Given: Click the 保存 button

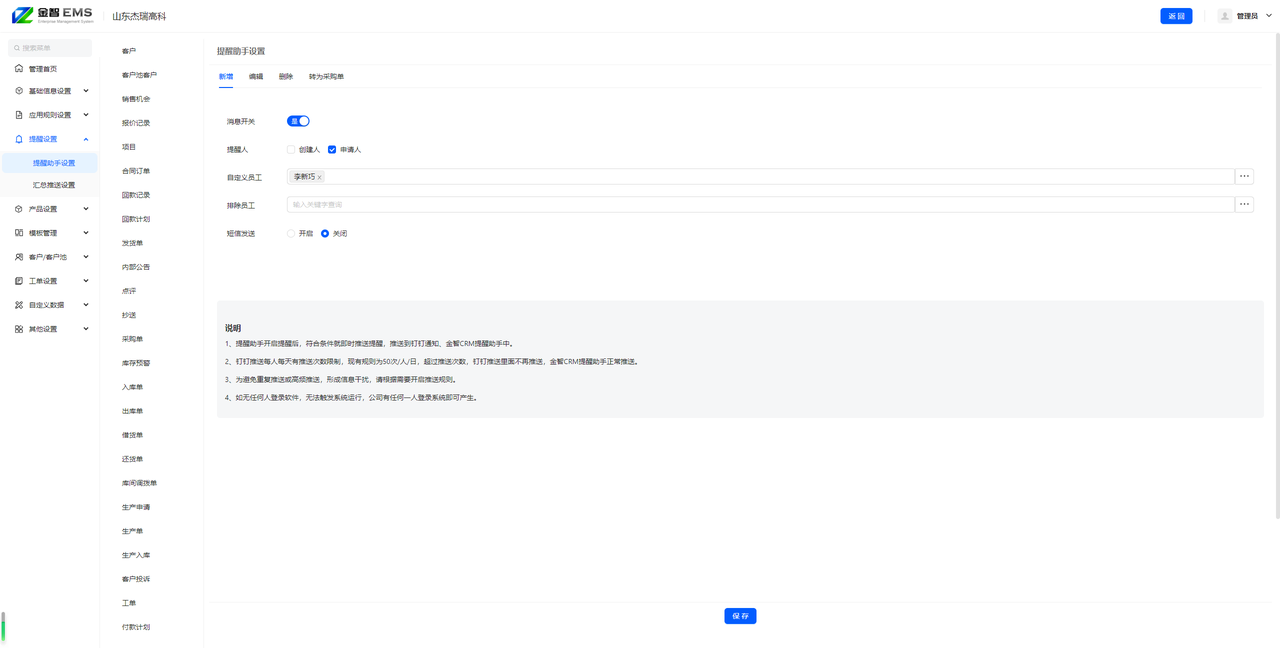Looking at the screenshot, I should click(x=740, y=616).
